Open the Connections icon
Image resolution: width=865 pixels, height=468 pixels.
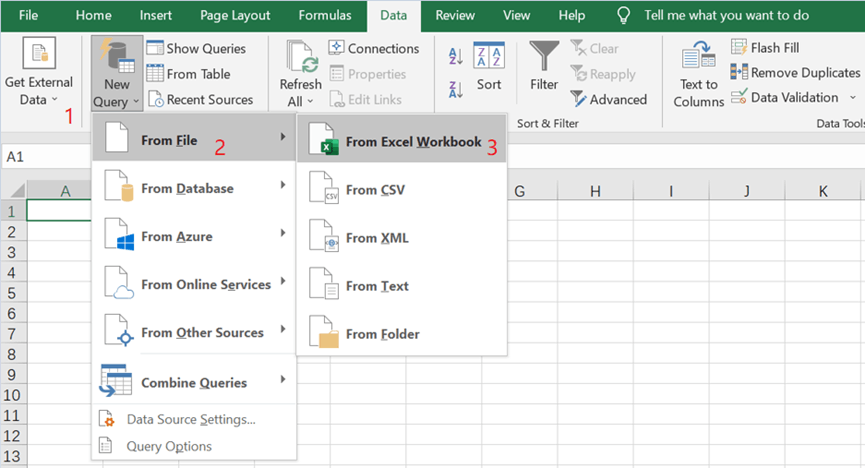tap(337, 48)
